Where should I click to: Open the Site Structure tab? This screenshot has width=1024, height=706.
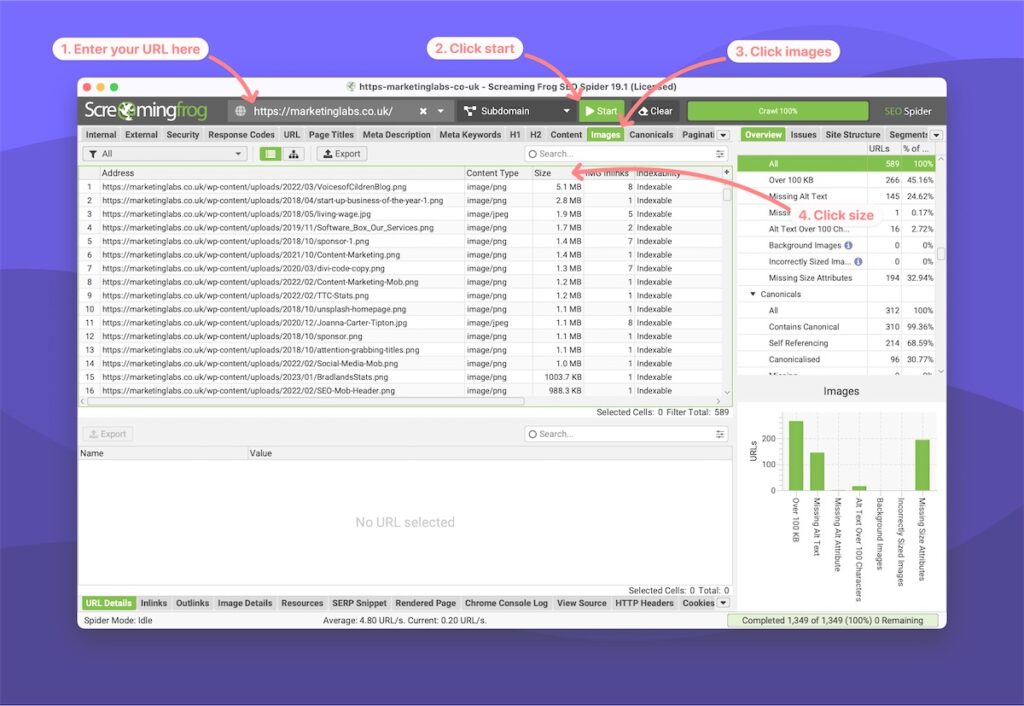point(853,135)
